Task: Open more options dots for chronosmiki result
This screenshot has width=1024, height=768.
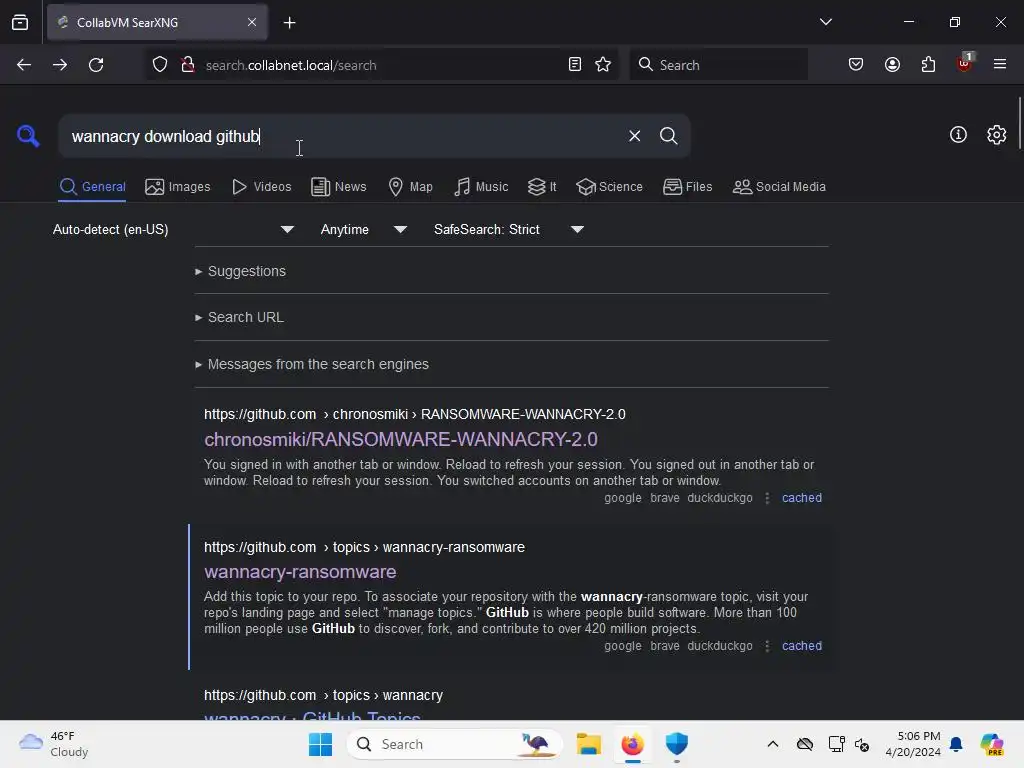Action: pos(767,498)
